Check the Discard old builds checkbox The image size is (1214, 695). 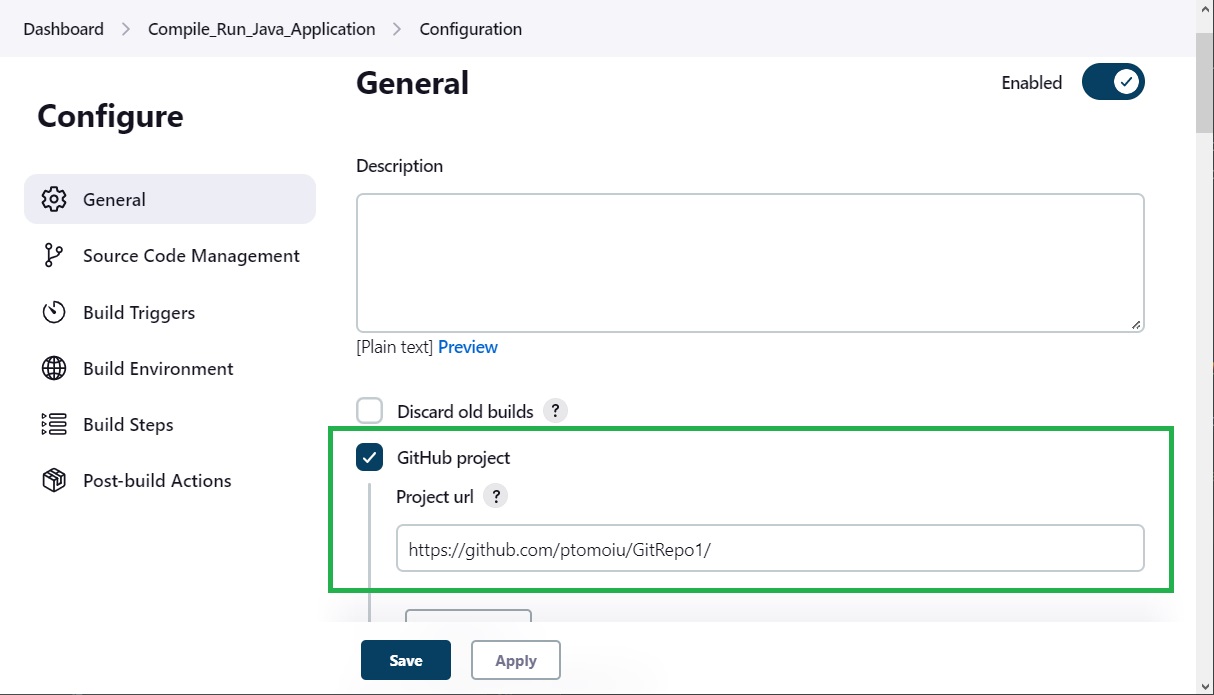pyautogui.click(x=370, y=411)
